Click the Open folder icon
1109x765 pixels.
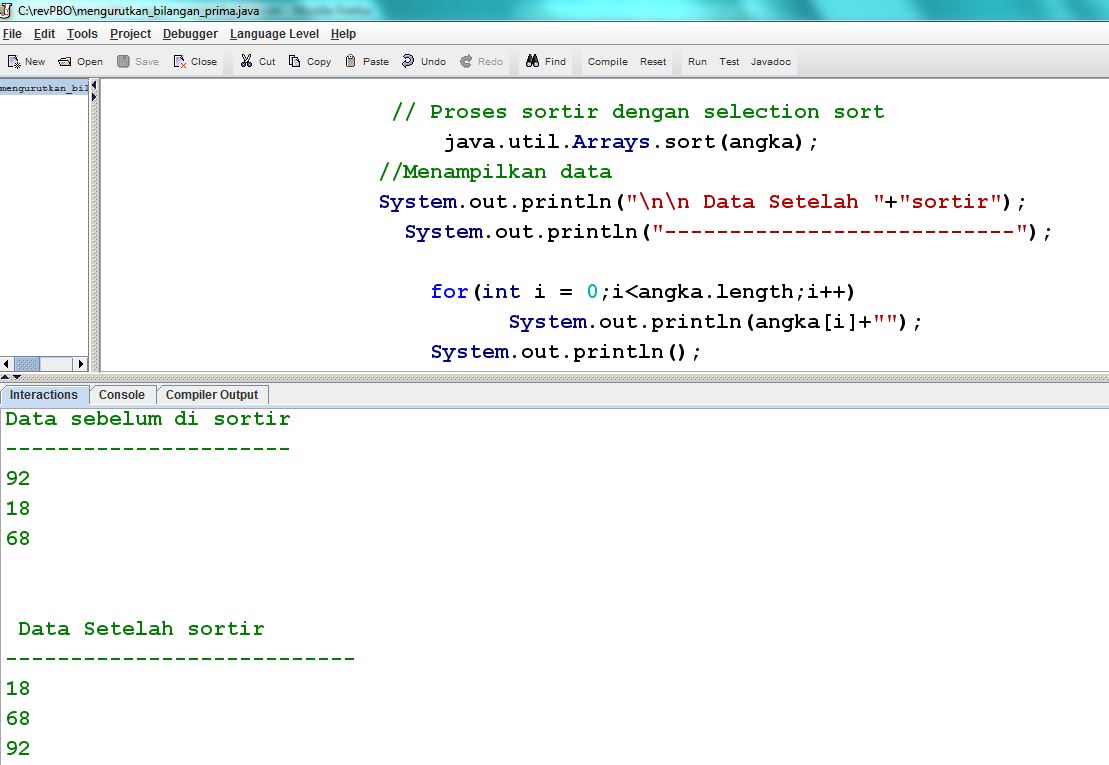coord(64,62)
